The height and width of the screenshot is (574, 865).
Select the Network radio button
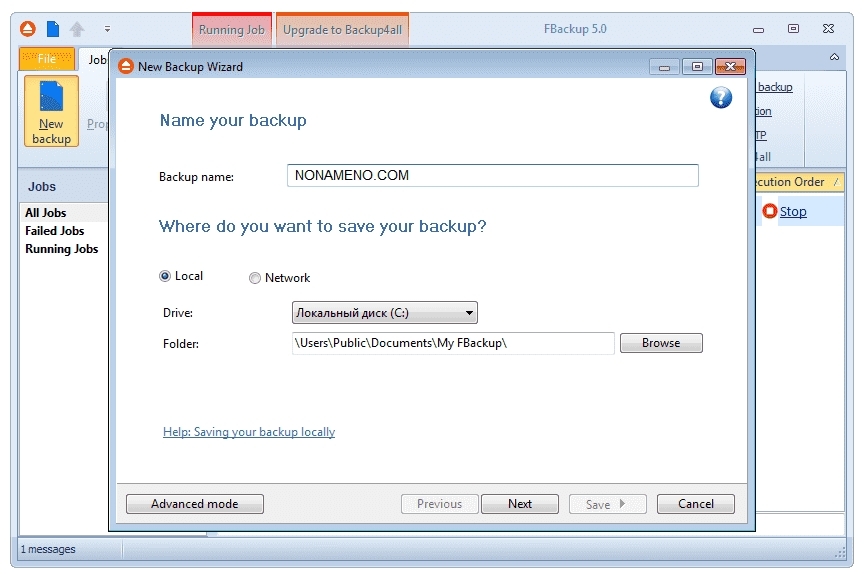(x=254, y=278)
